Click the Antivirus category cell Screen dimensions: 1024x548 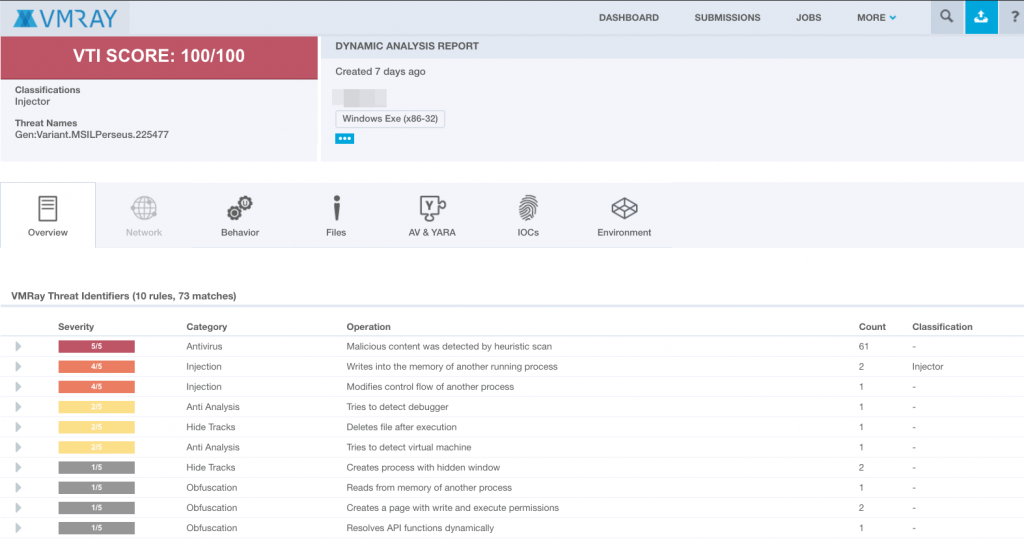204,346
